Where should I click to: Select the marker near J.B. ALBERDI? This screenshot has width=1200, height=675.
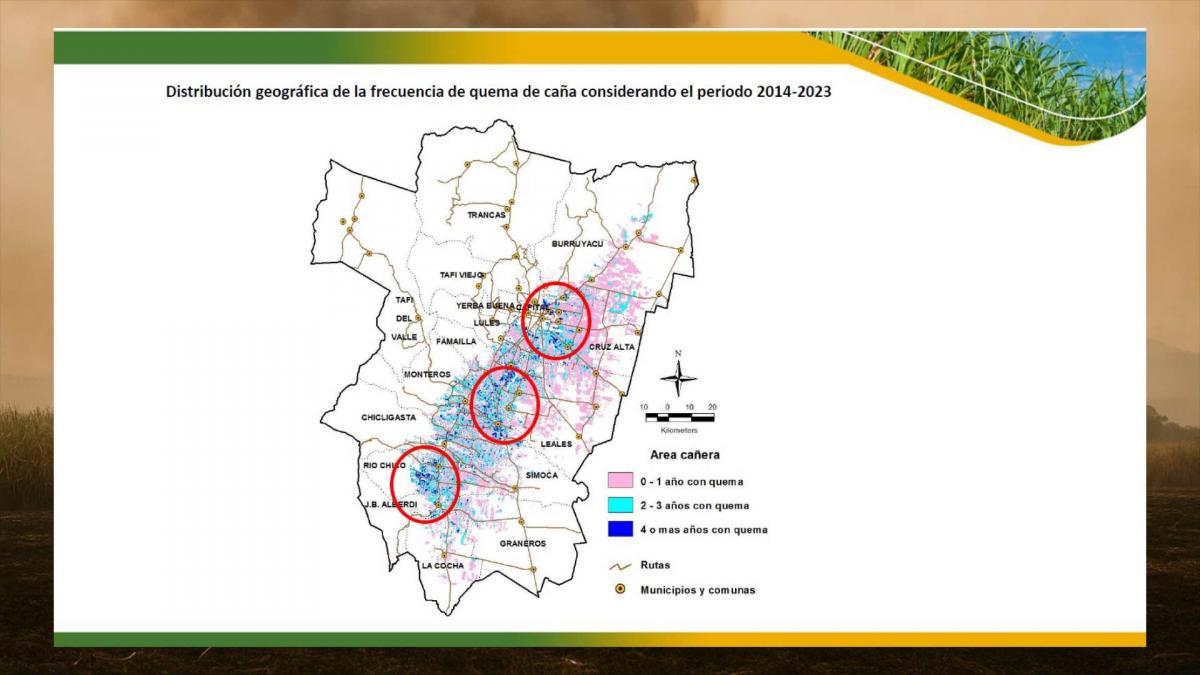(x=438, y=505)
